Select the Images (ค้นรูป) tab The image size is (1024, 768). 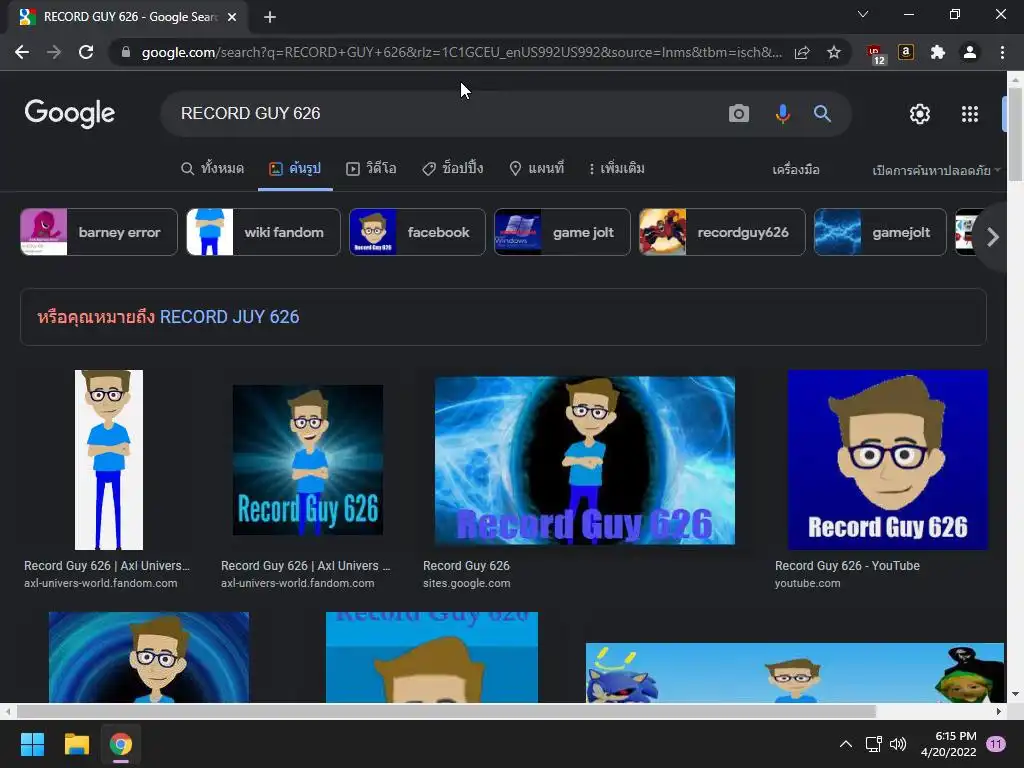(295, 168)
